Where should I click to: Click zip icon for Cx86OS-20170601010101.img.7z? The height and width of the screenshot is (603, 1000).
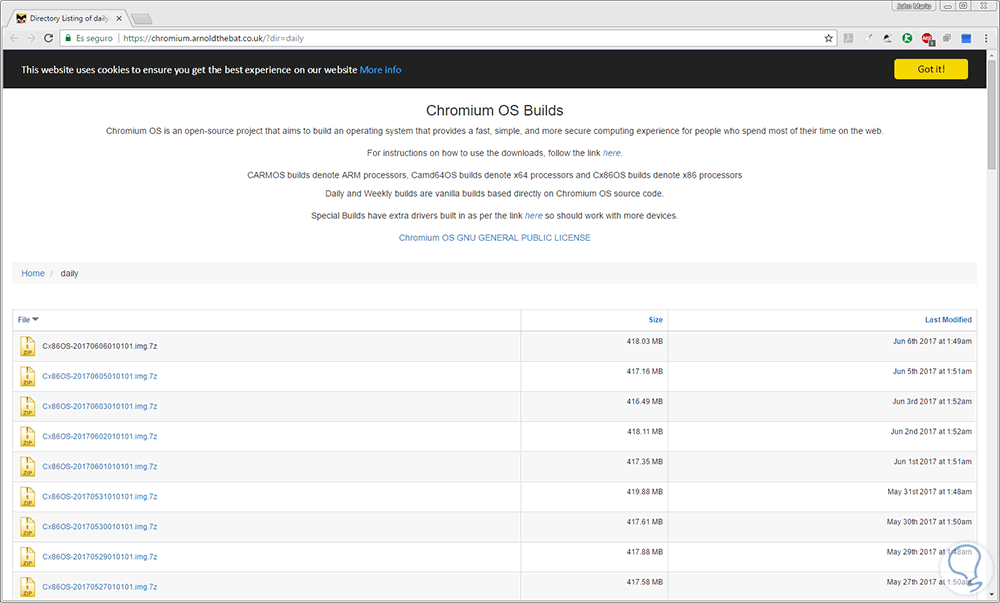point(27,467)
